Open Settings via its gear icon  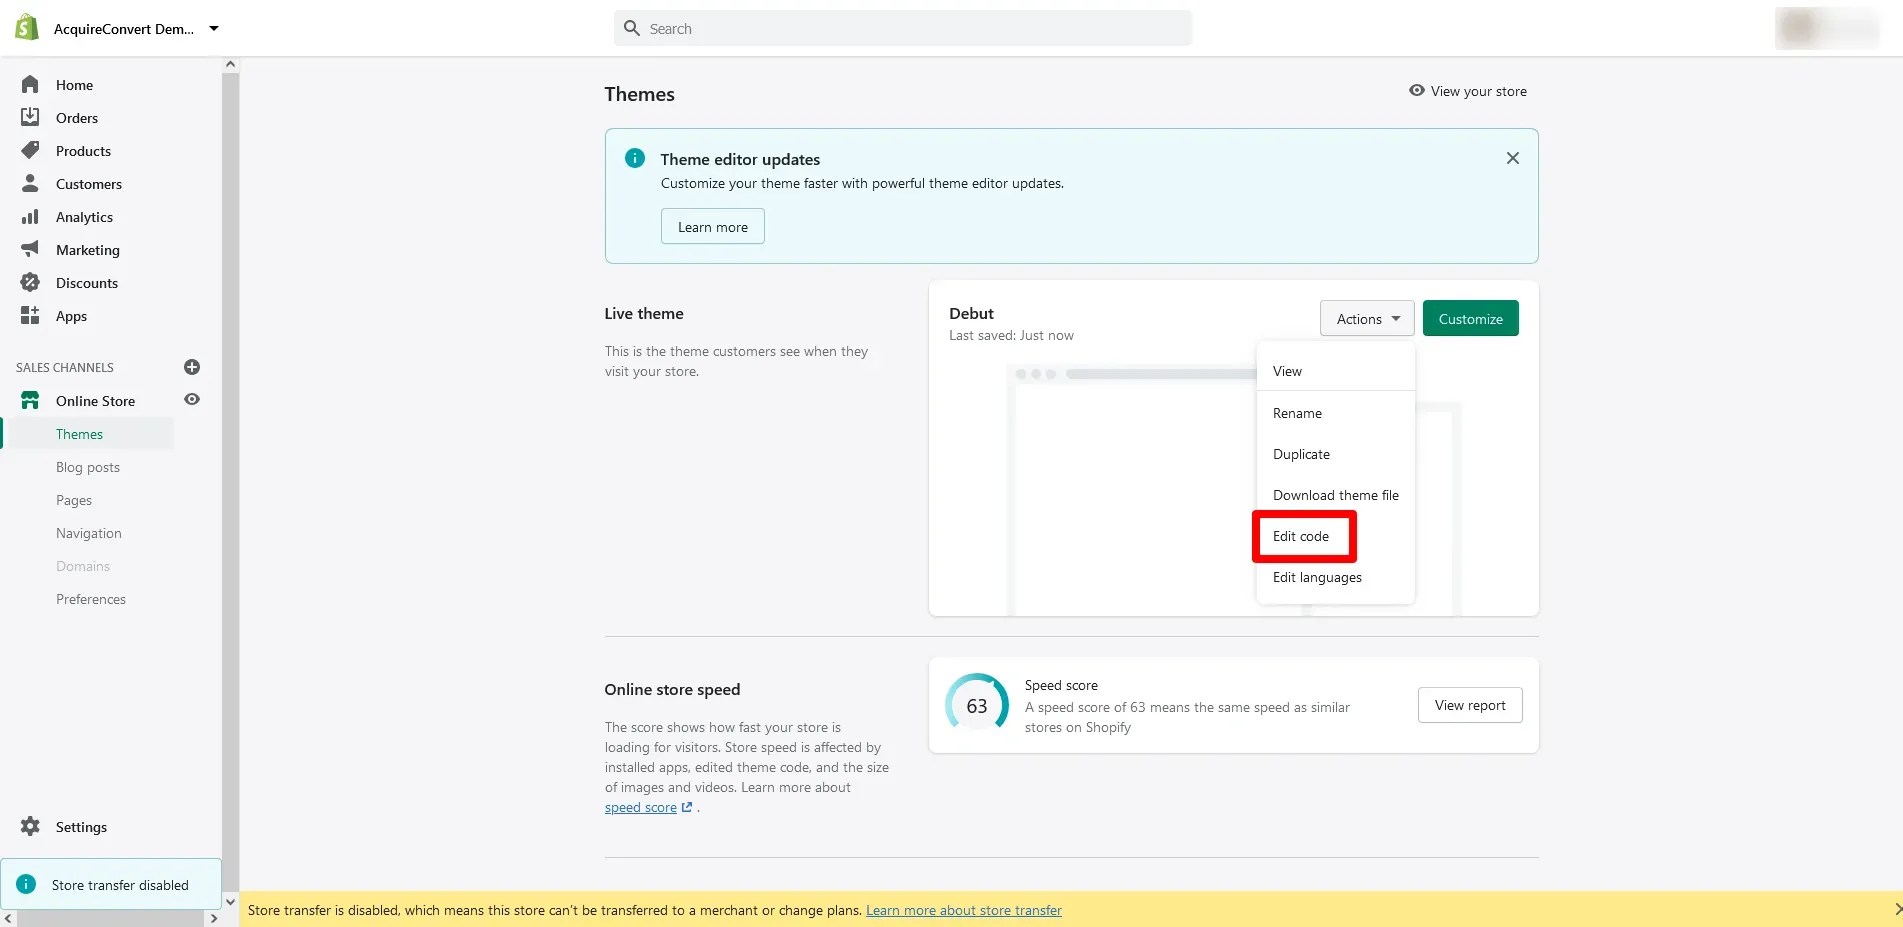click(30, 827)
